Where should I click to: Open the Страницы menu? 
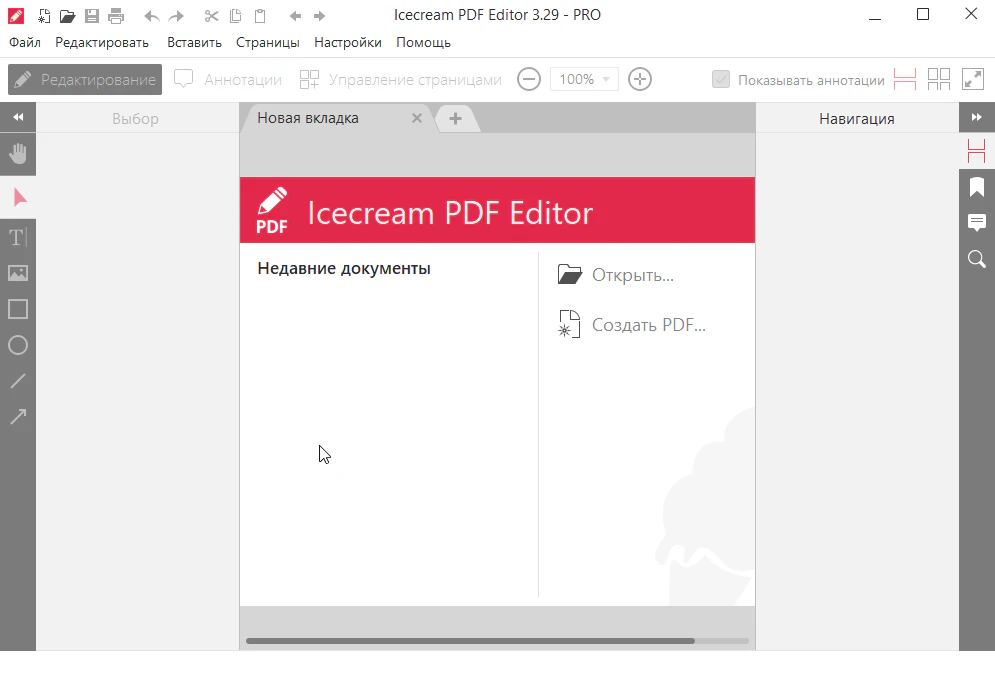(268, 43)
